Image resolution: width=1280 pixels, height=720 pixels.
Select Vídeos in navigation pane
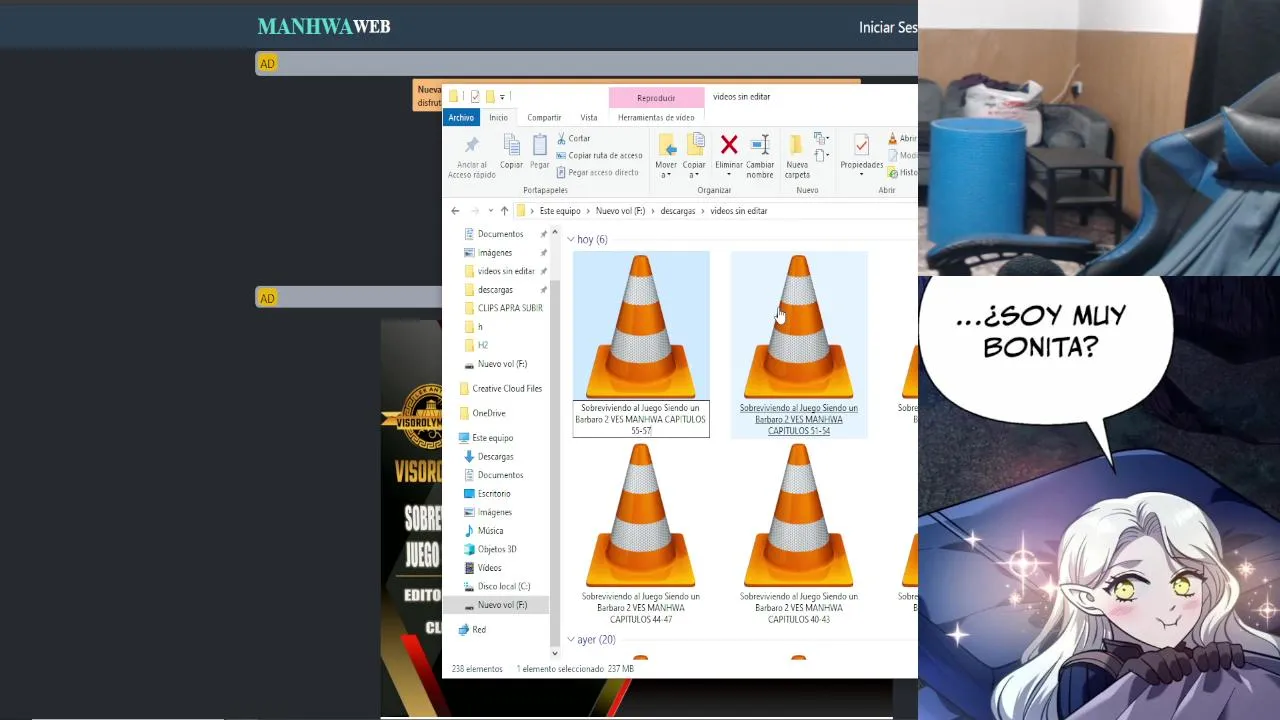[489, 568]
